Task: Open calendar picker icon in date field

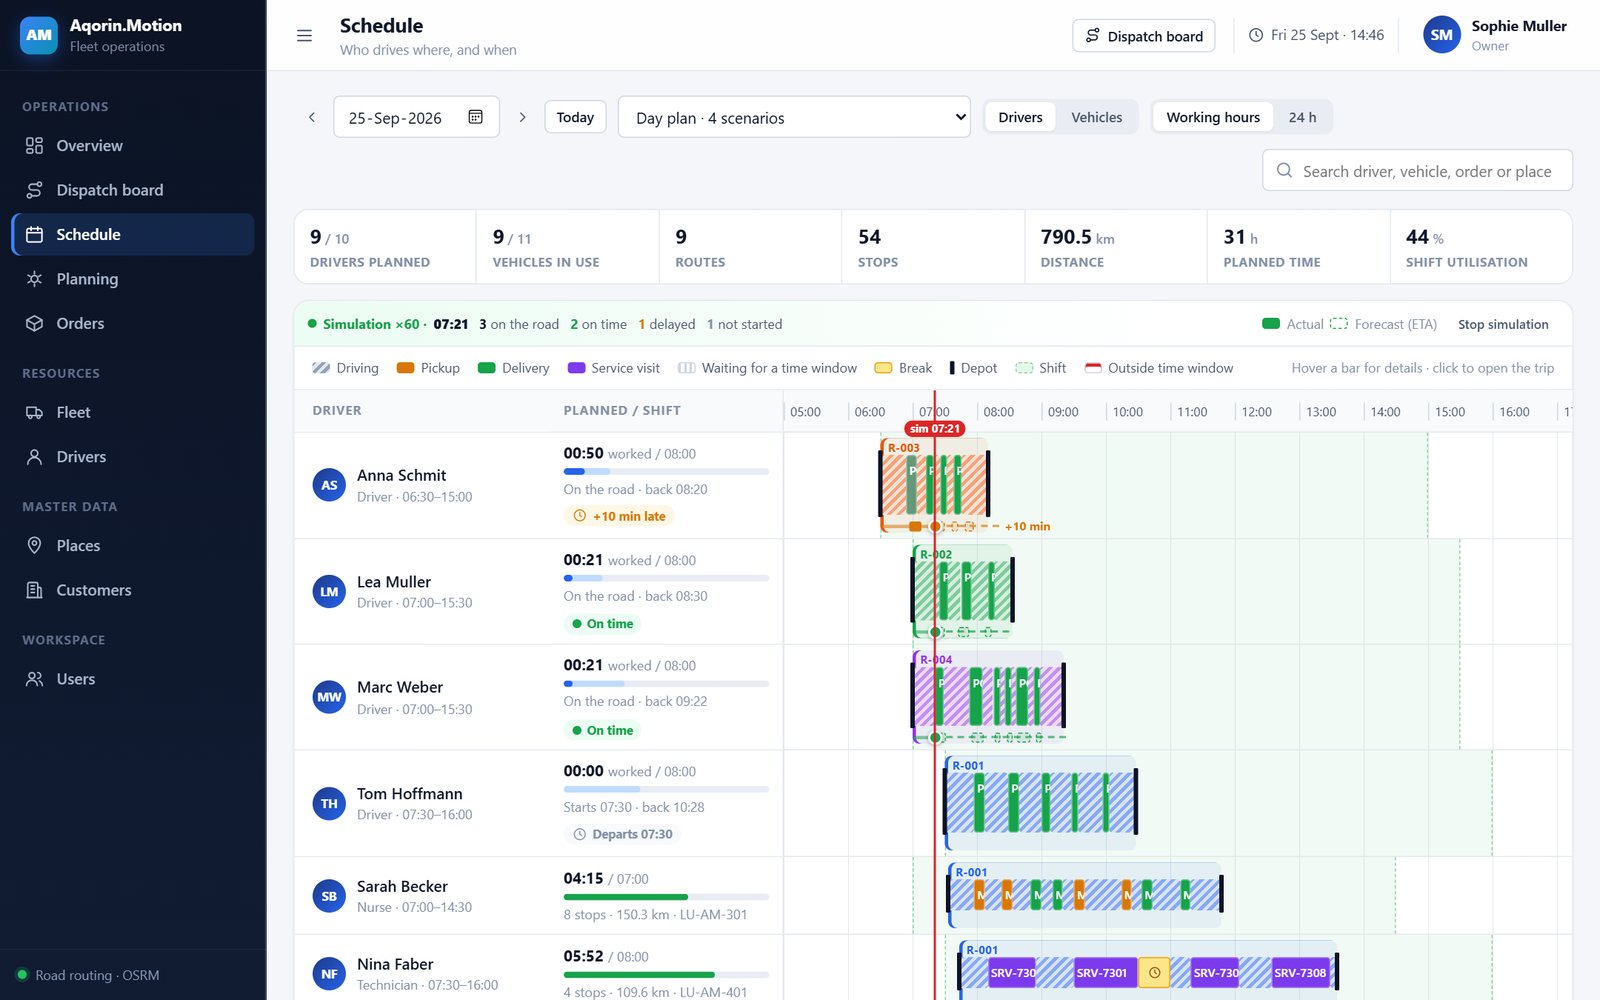Action: (x=476, y=117)
